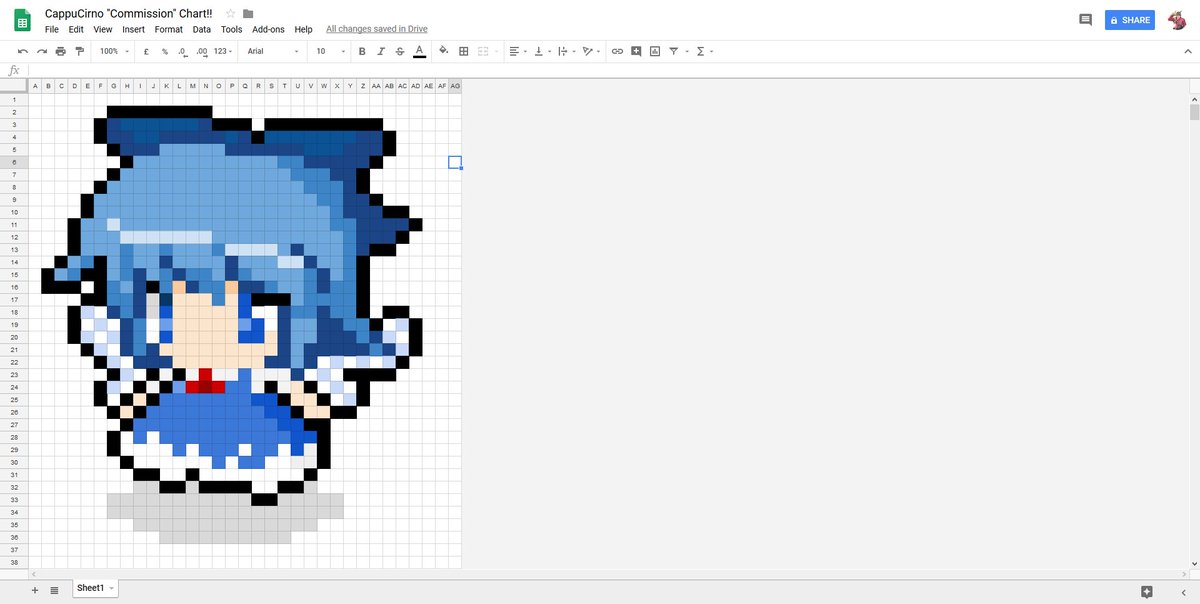Open the text color picker

click(x=419, y=51)
